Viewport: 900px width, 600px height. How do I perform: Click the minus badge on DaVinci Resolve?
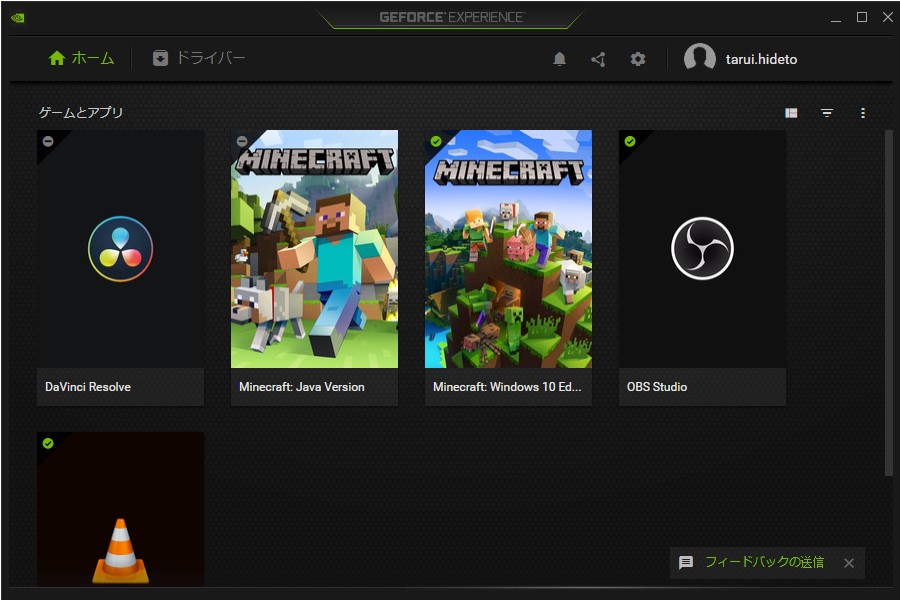[x=47, y=141]
